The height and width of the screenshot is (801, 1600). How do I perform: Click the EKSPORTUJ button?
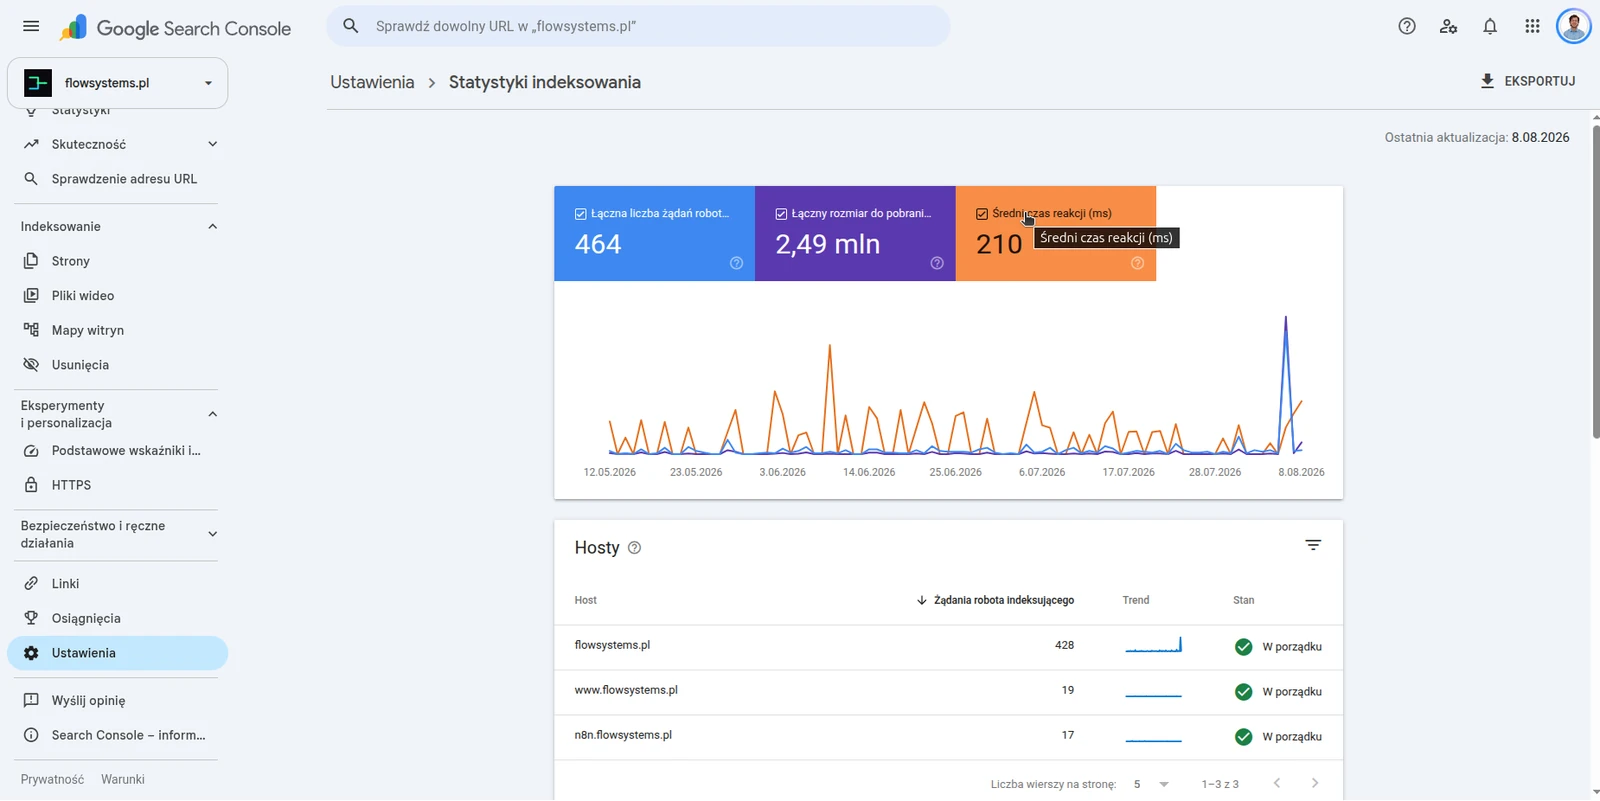click(1527, 81)
